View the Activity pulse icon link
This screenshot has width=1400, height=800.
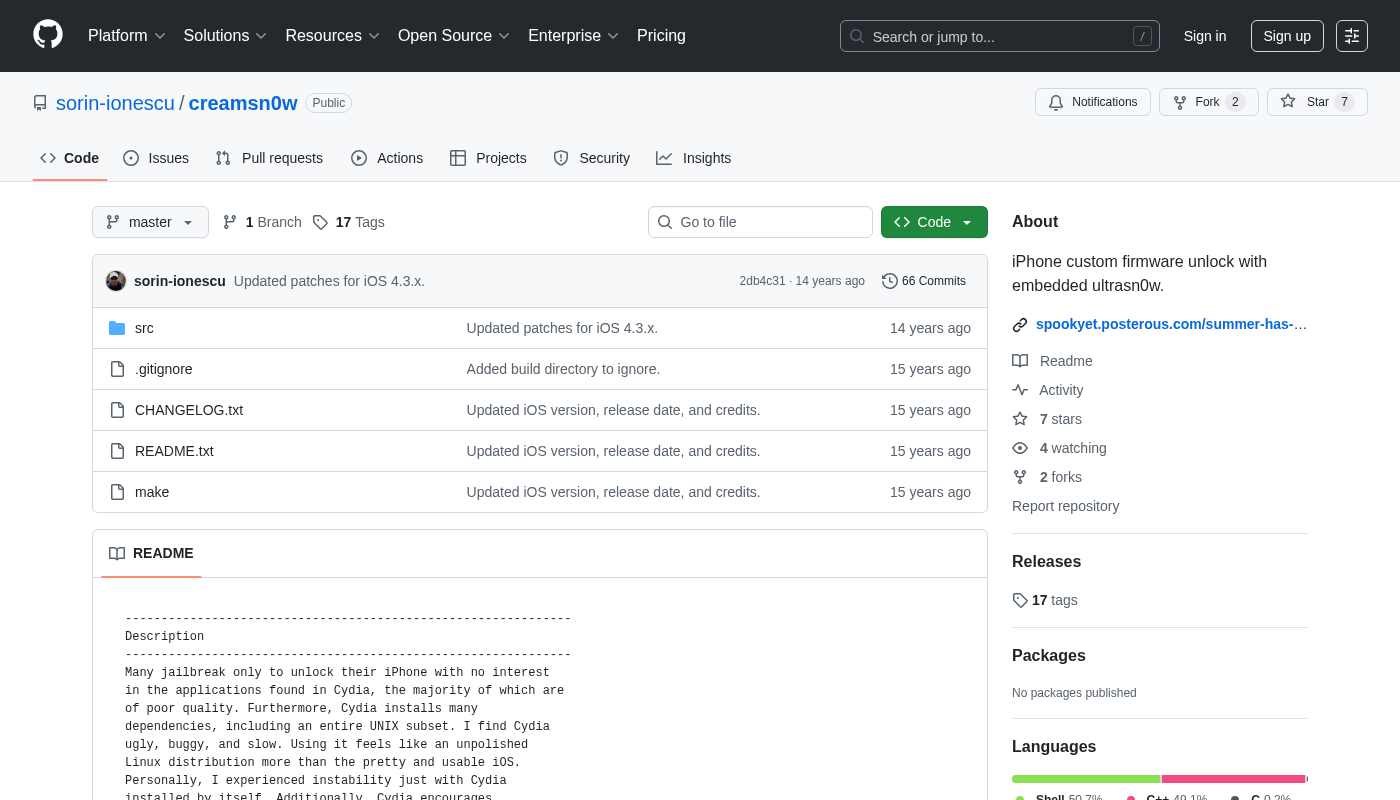click(x=1020, y=390)
